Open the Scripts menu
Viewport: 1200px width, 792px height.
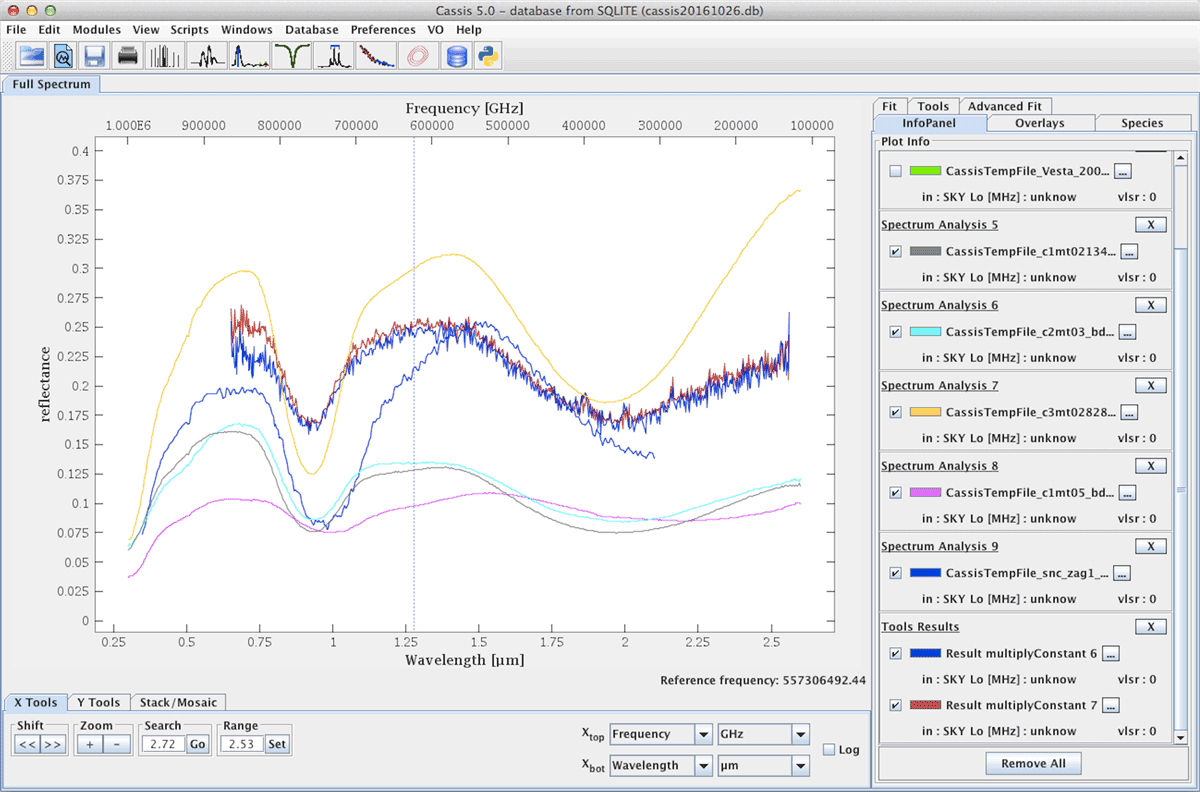tap(190, 30)
